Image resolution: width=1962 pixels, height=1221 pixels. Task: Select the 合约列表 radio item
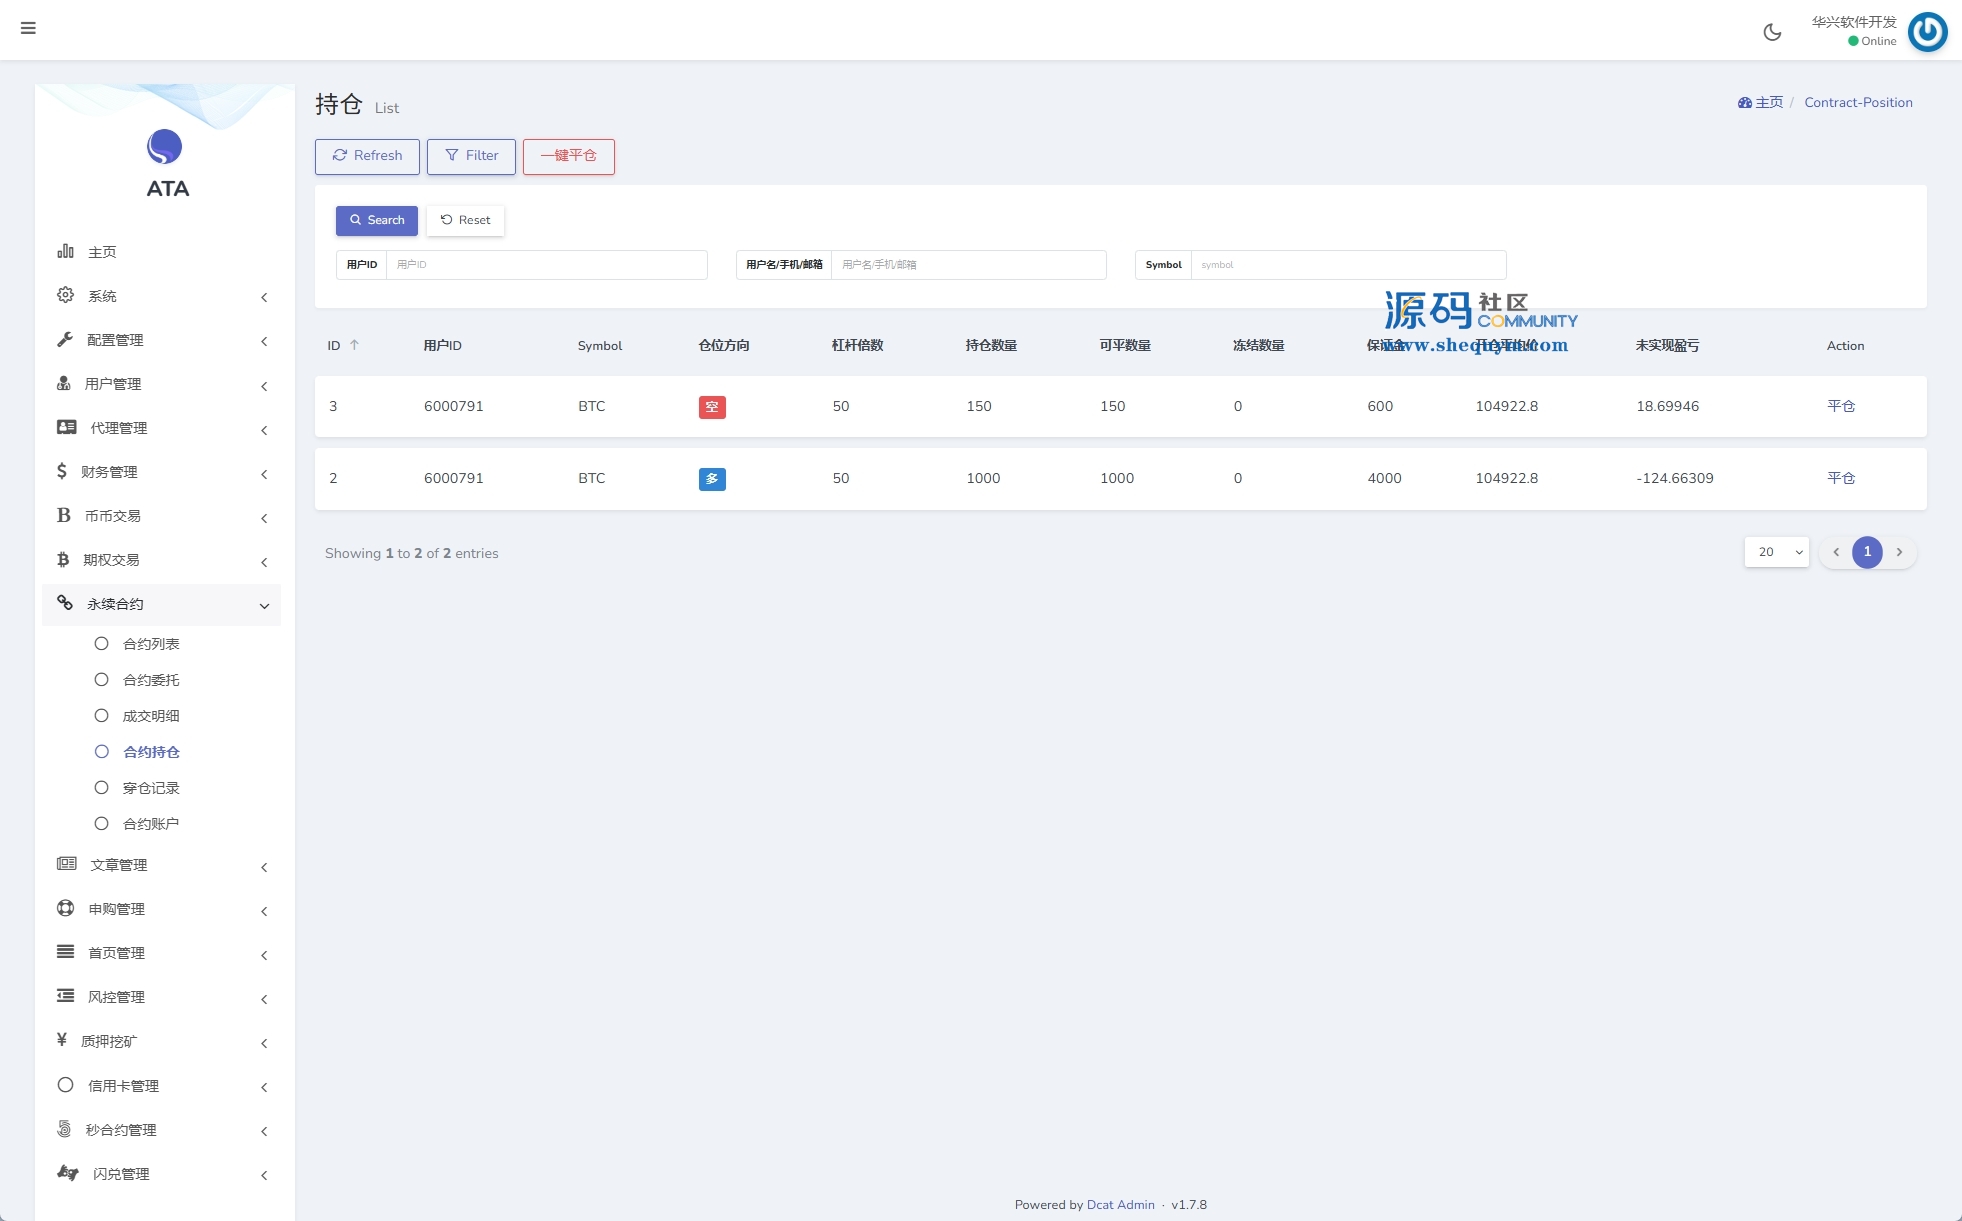pyautogui.click(x=101, y=644)
